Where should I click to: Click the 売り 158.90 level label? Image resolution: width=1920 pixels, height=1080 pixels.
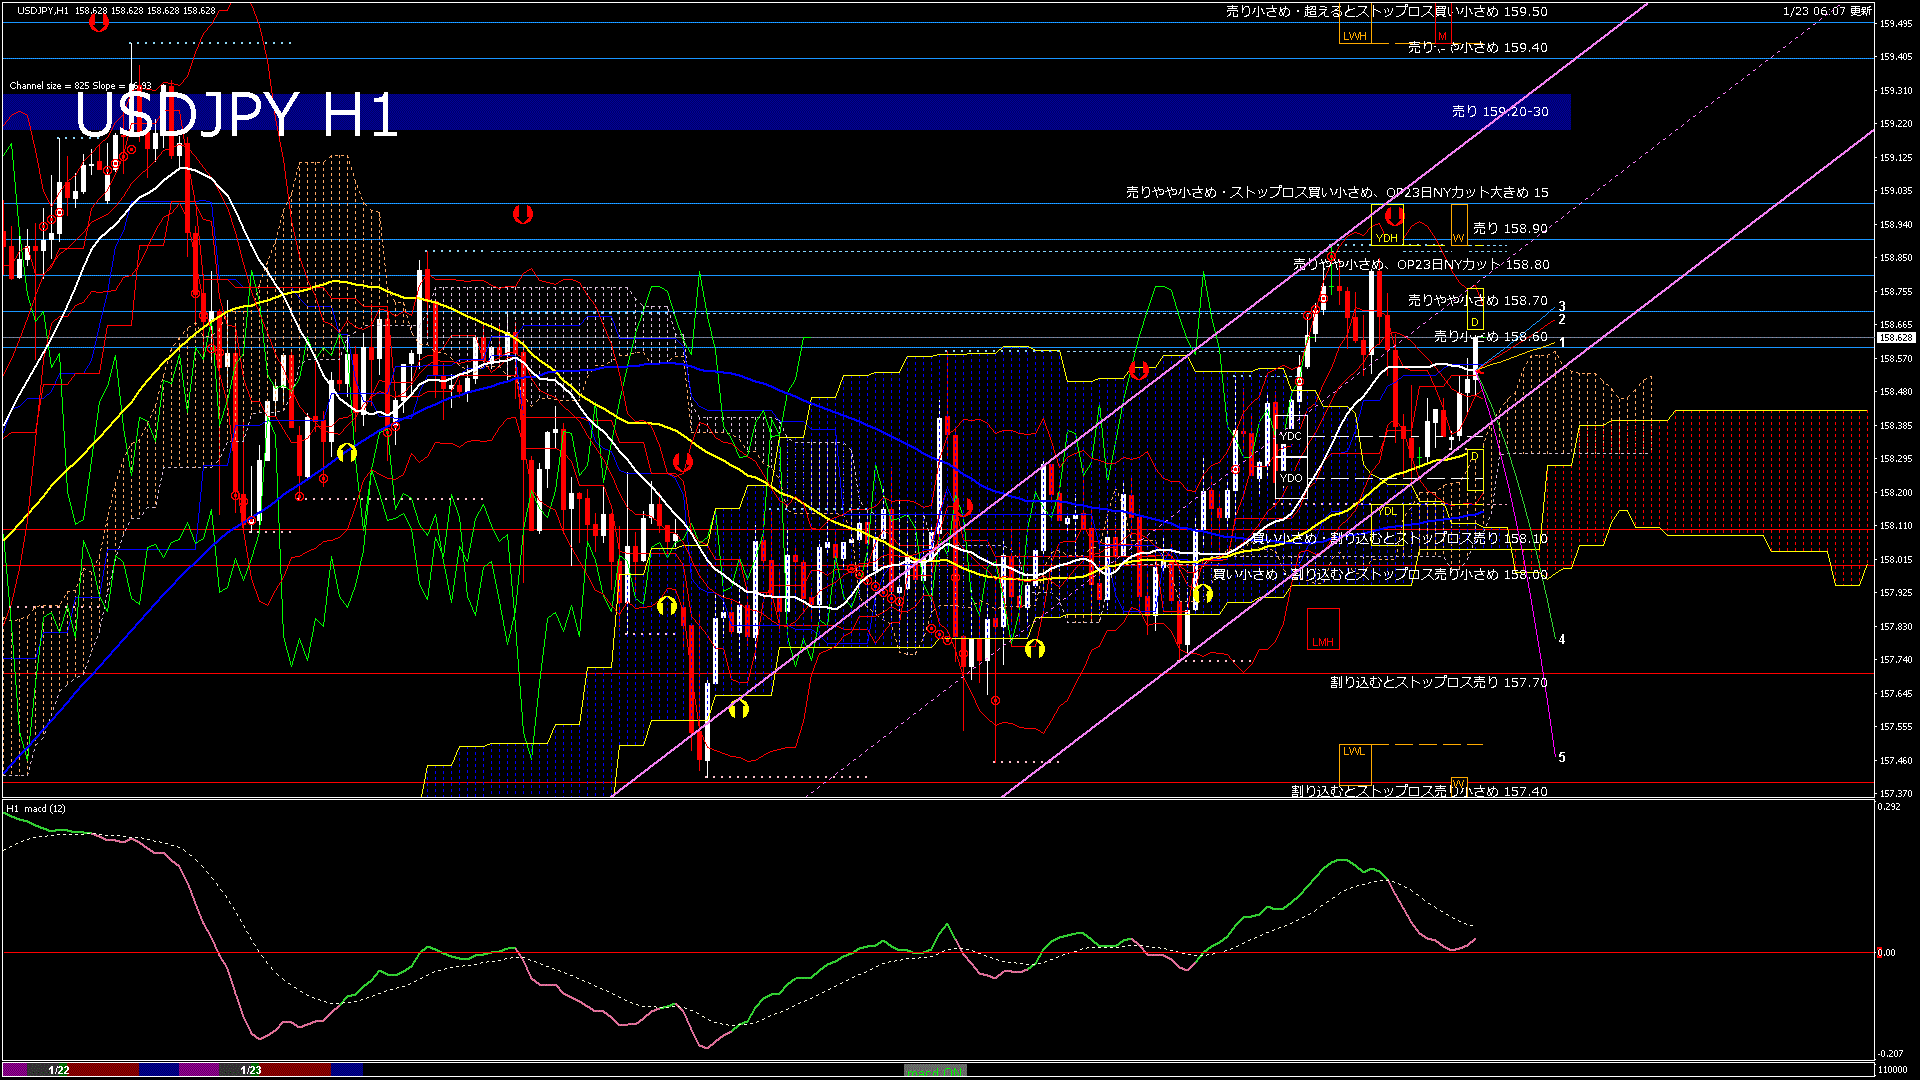(1509, 228)
